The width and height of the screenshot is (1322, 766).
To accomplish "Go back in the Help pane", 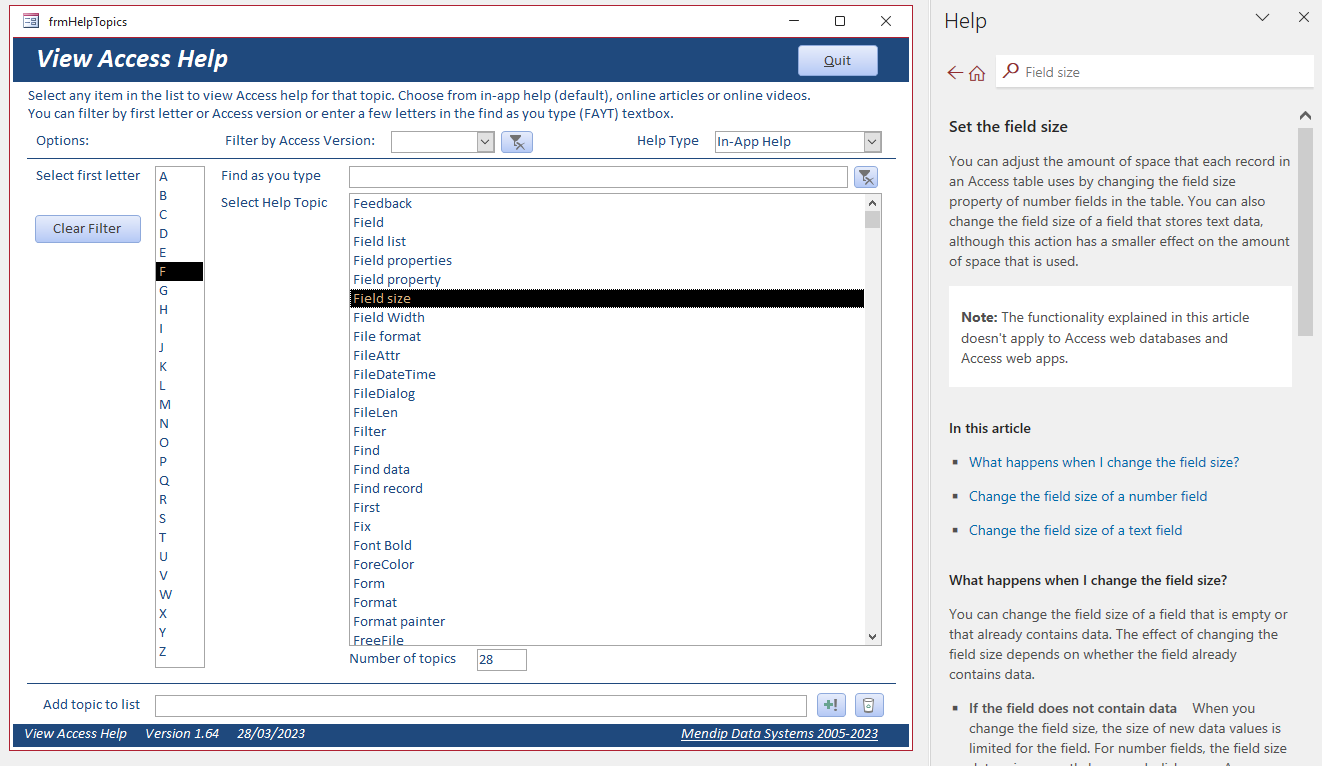I will [x=955, y=72].
